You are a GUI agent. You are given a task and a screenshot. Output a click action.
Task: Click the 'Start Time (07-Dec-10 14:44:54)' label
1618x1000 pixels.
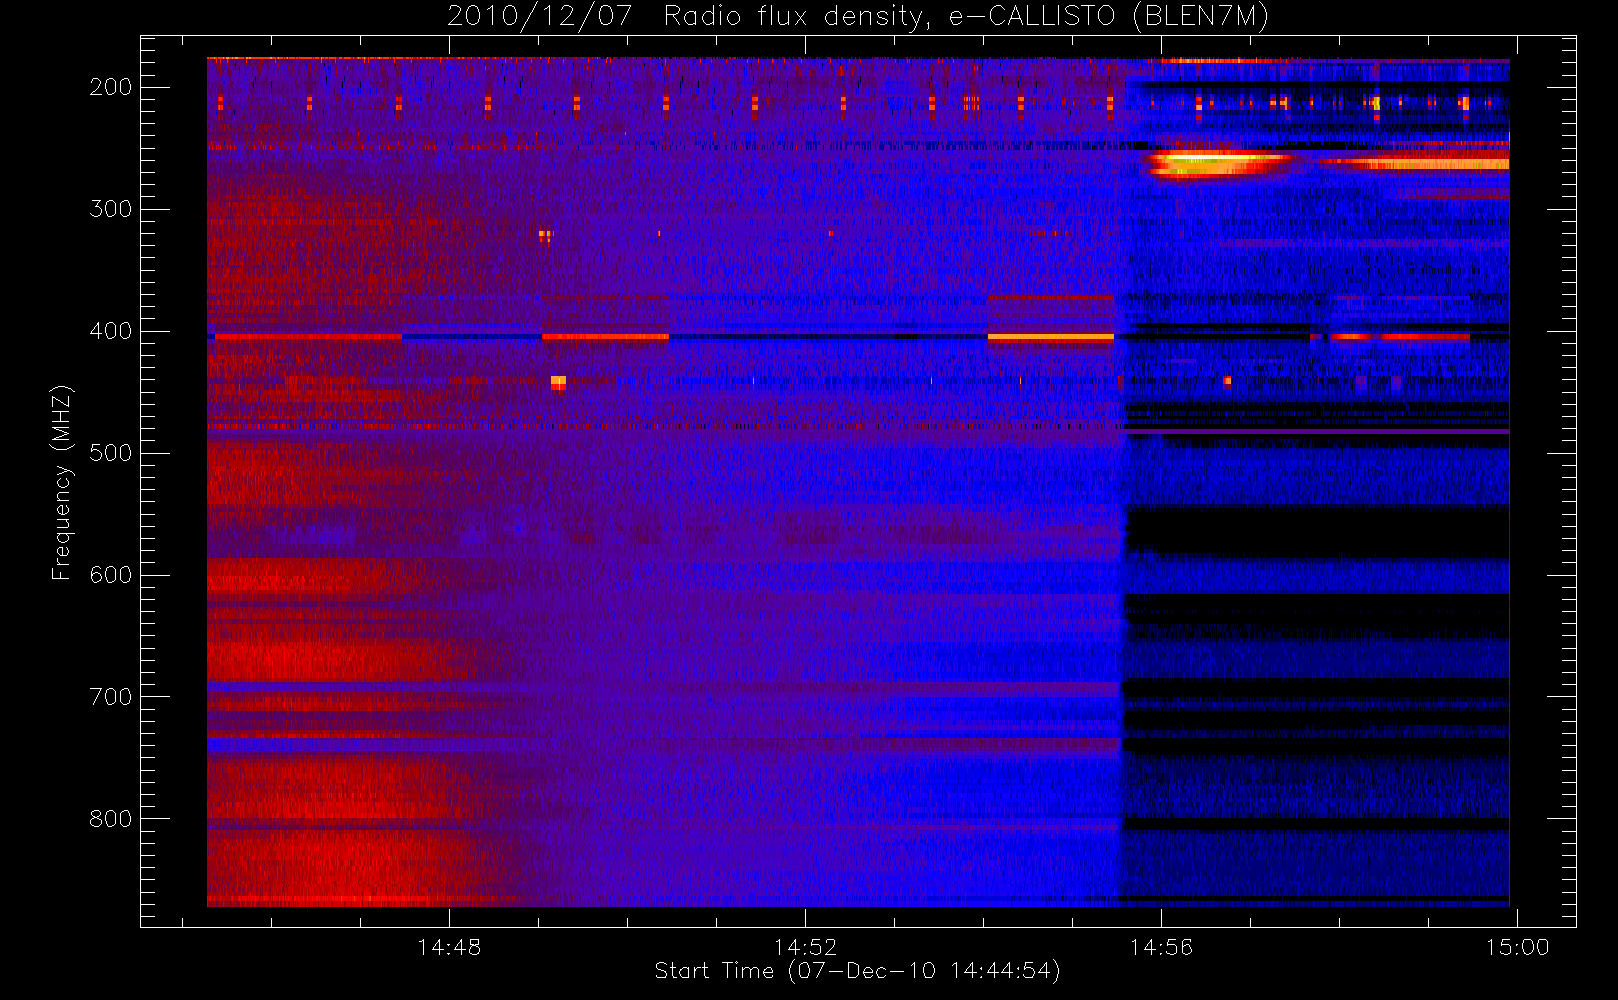tap(857, 971)
